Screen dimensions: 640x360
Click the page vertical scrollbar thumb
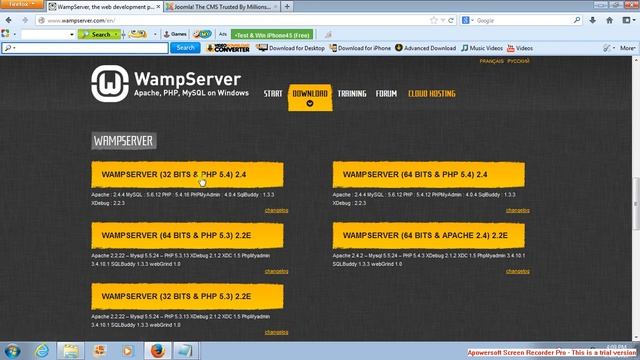636,204
